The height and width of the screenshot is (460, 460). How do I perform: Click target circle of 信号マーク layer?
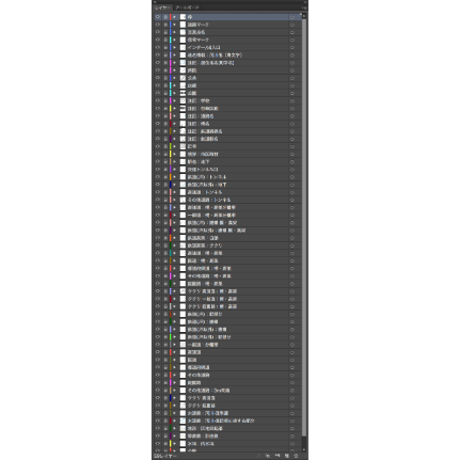tap(292, 40)
